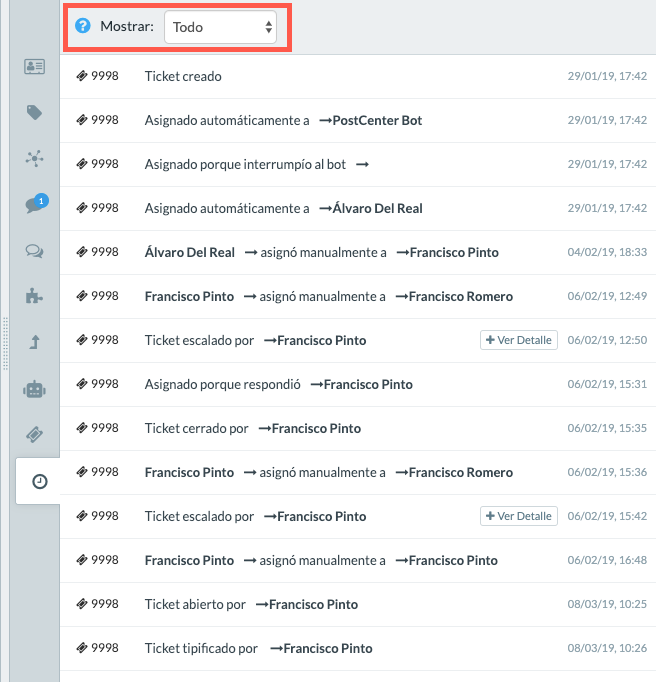Click ticket icon in Asignado porque respondió row

82,384
